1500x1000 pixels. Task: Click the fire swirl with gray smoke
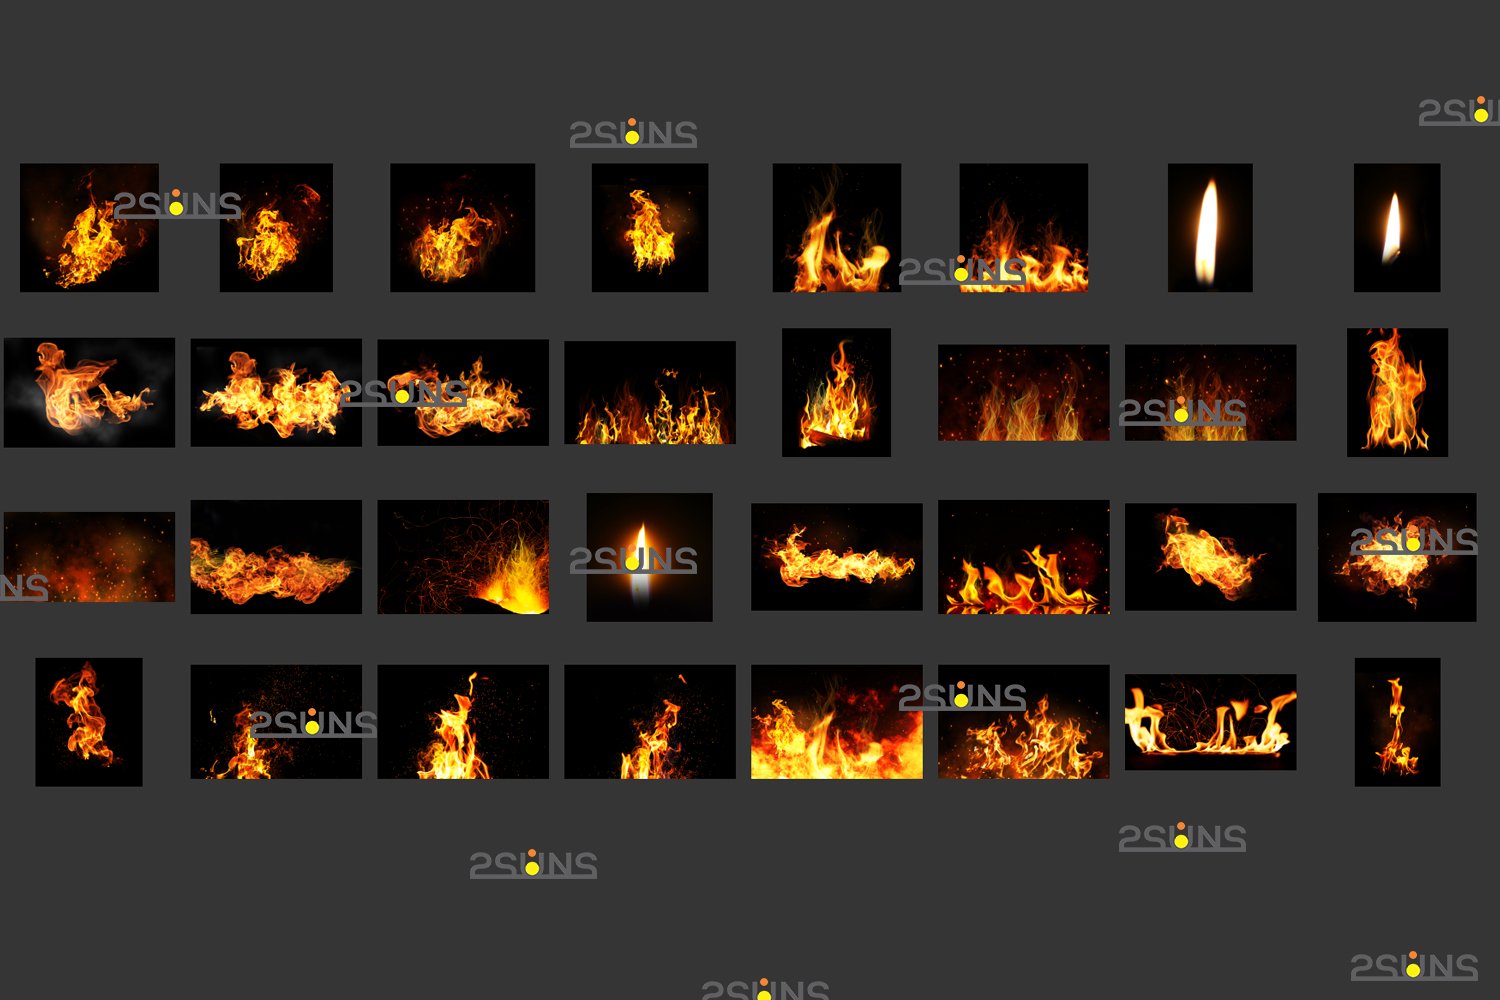(x=89, y=392)
